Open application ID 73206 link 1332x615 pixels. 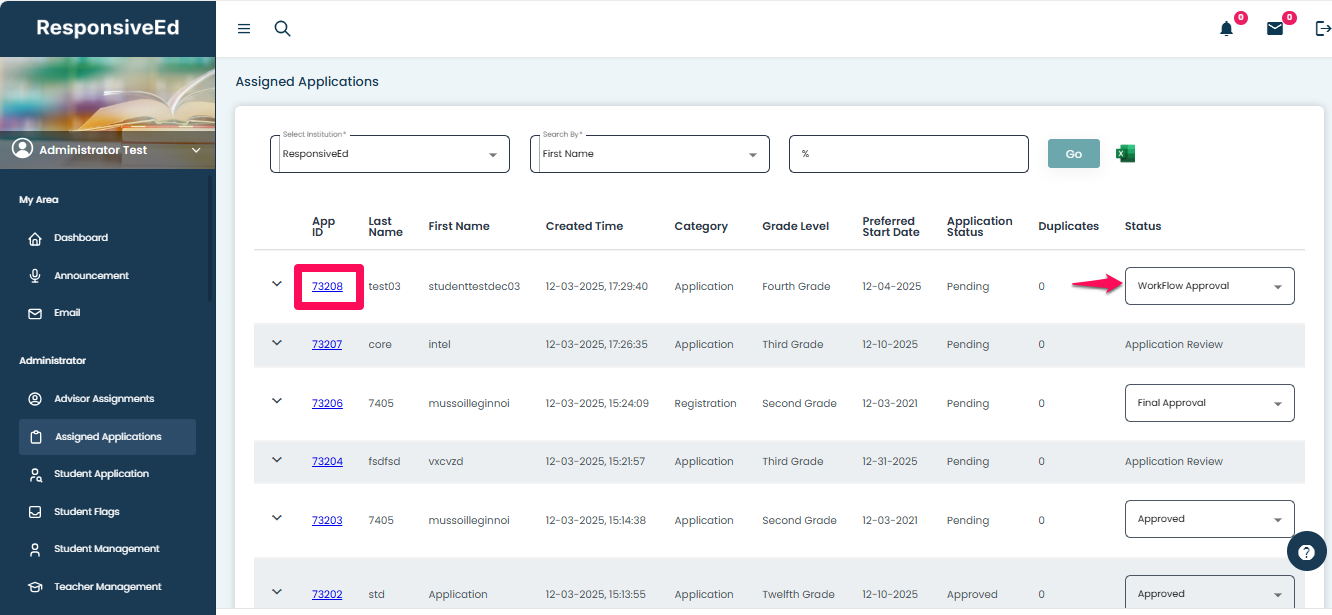(x=327, y=404)
